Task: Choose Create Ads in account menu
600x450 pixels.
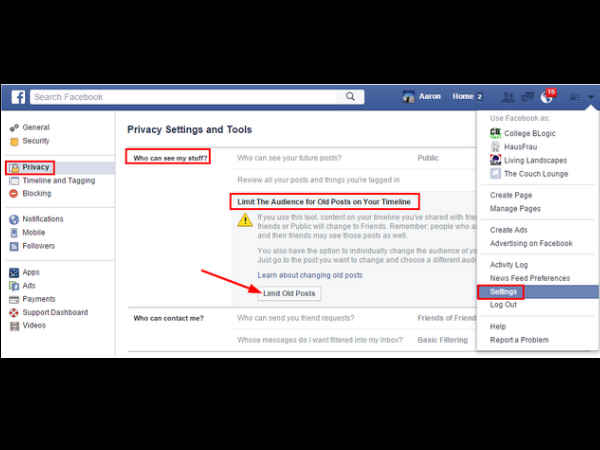Action: (509, 230)
